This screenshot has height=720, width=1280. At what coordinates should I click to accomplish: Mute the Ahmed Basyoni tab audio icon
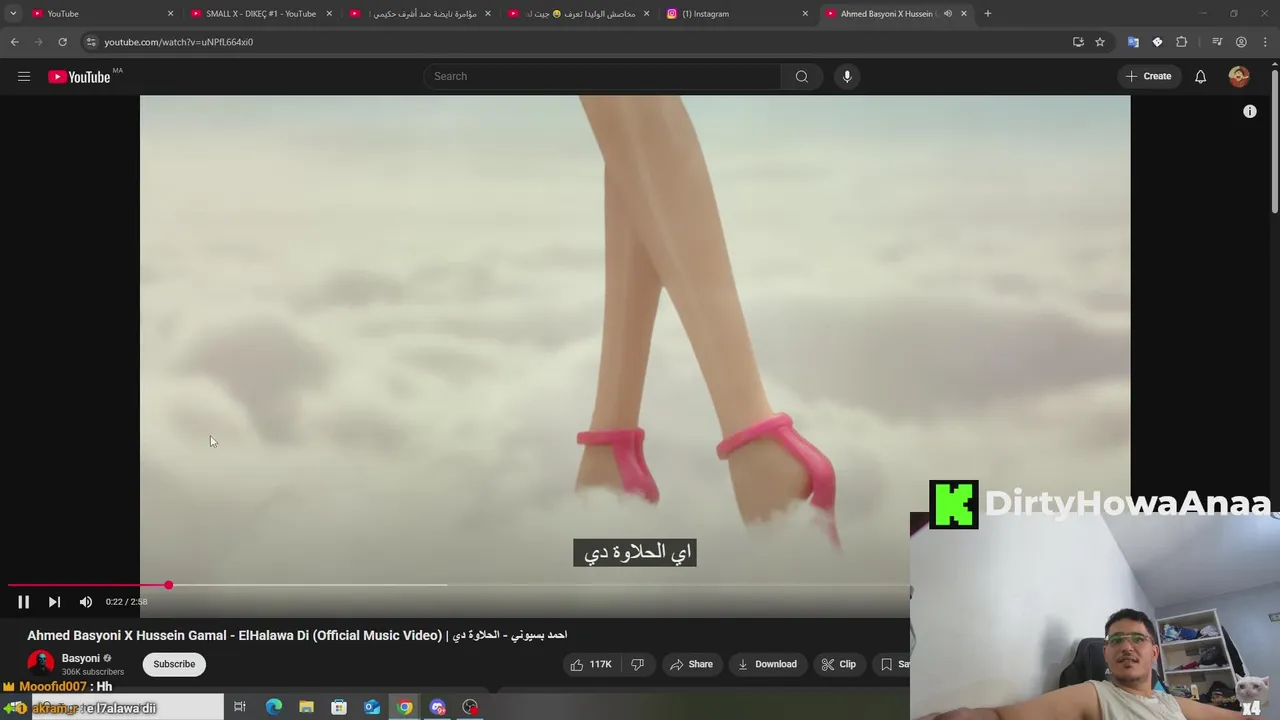[947, 14]
